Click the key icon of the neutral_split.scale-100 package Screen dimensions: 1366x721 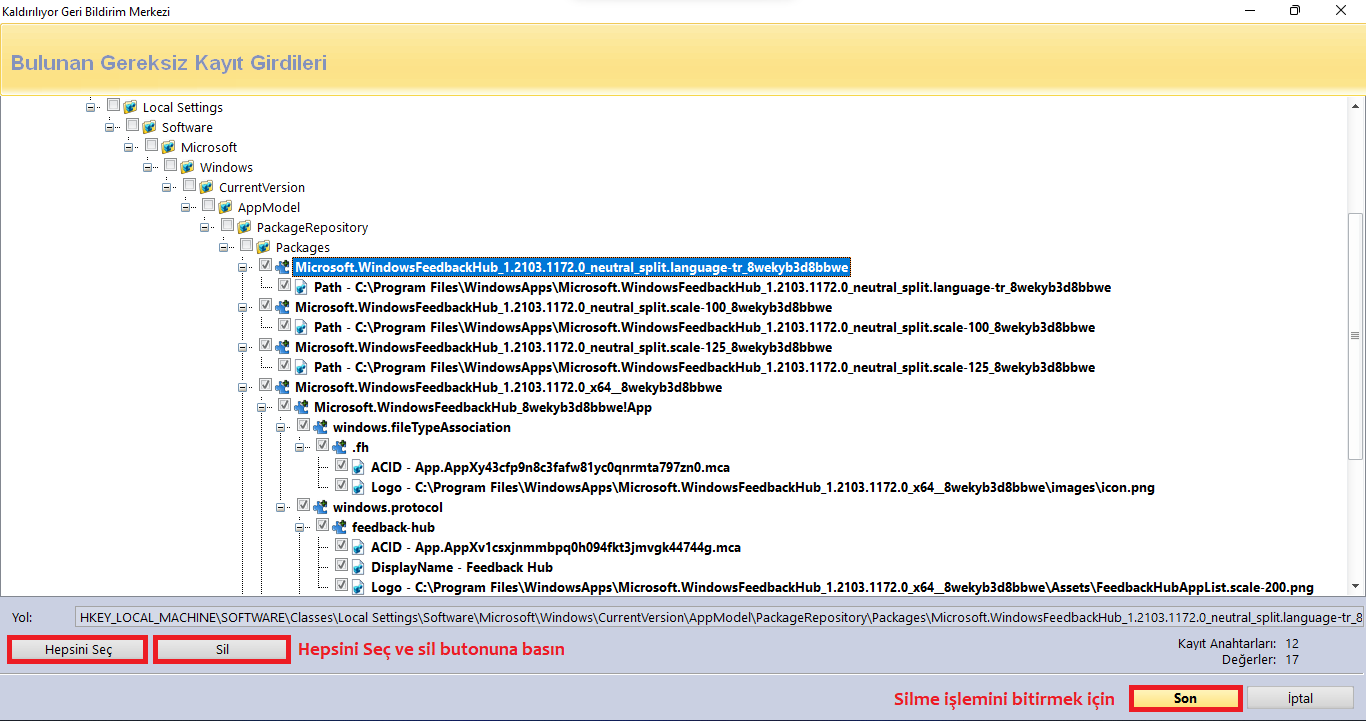283,307
